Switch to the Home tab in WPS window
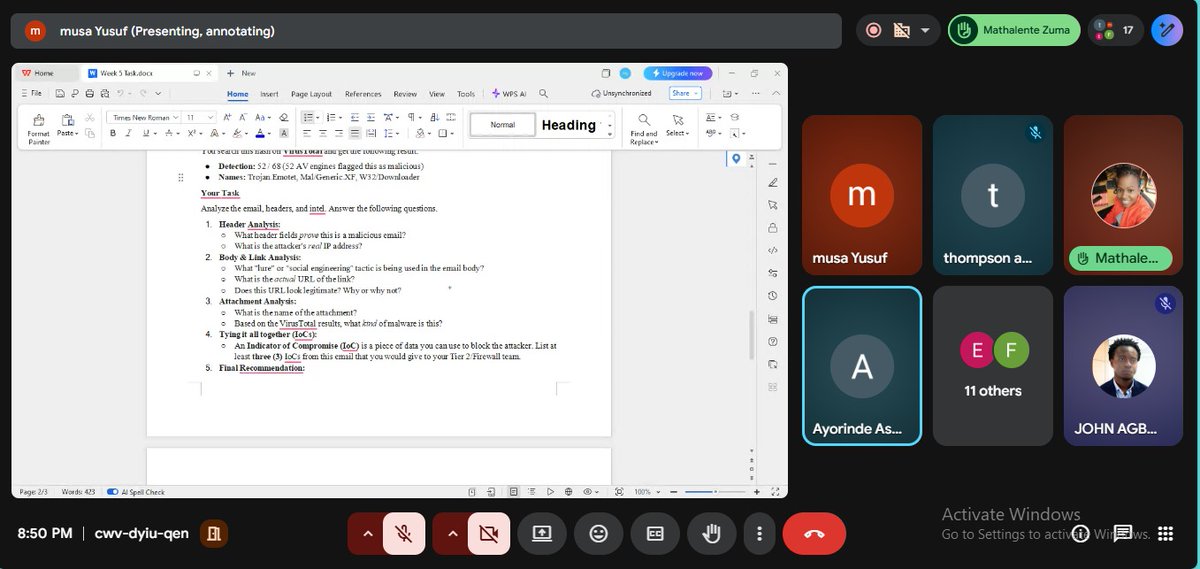The height and width of the screenshot is (569, 1200). click(238, 94)
